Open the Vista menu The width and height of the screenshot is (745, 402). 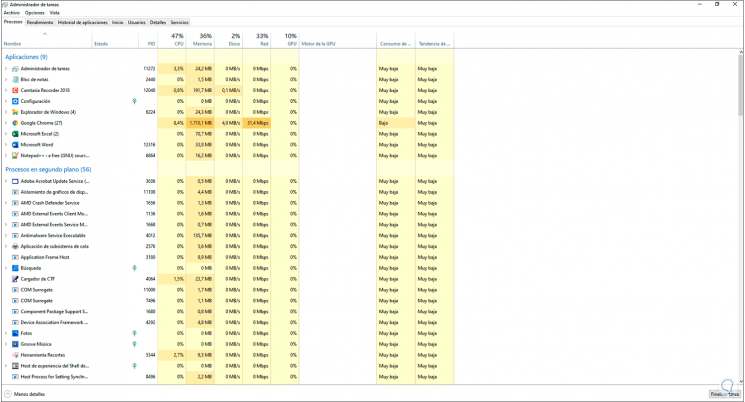point(55,13)
